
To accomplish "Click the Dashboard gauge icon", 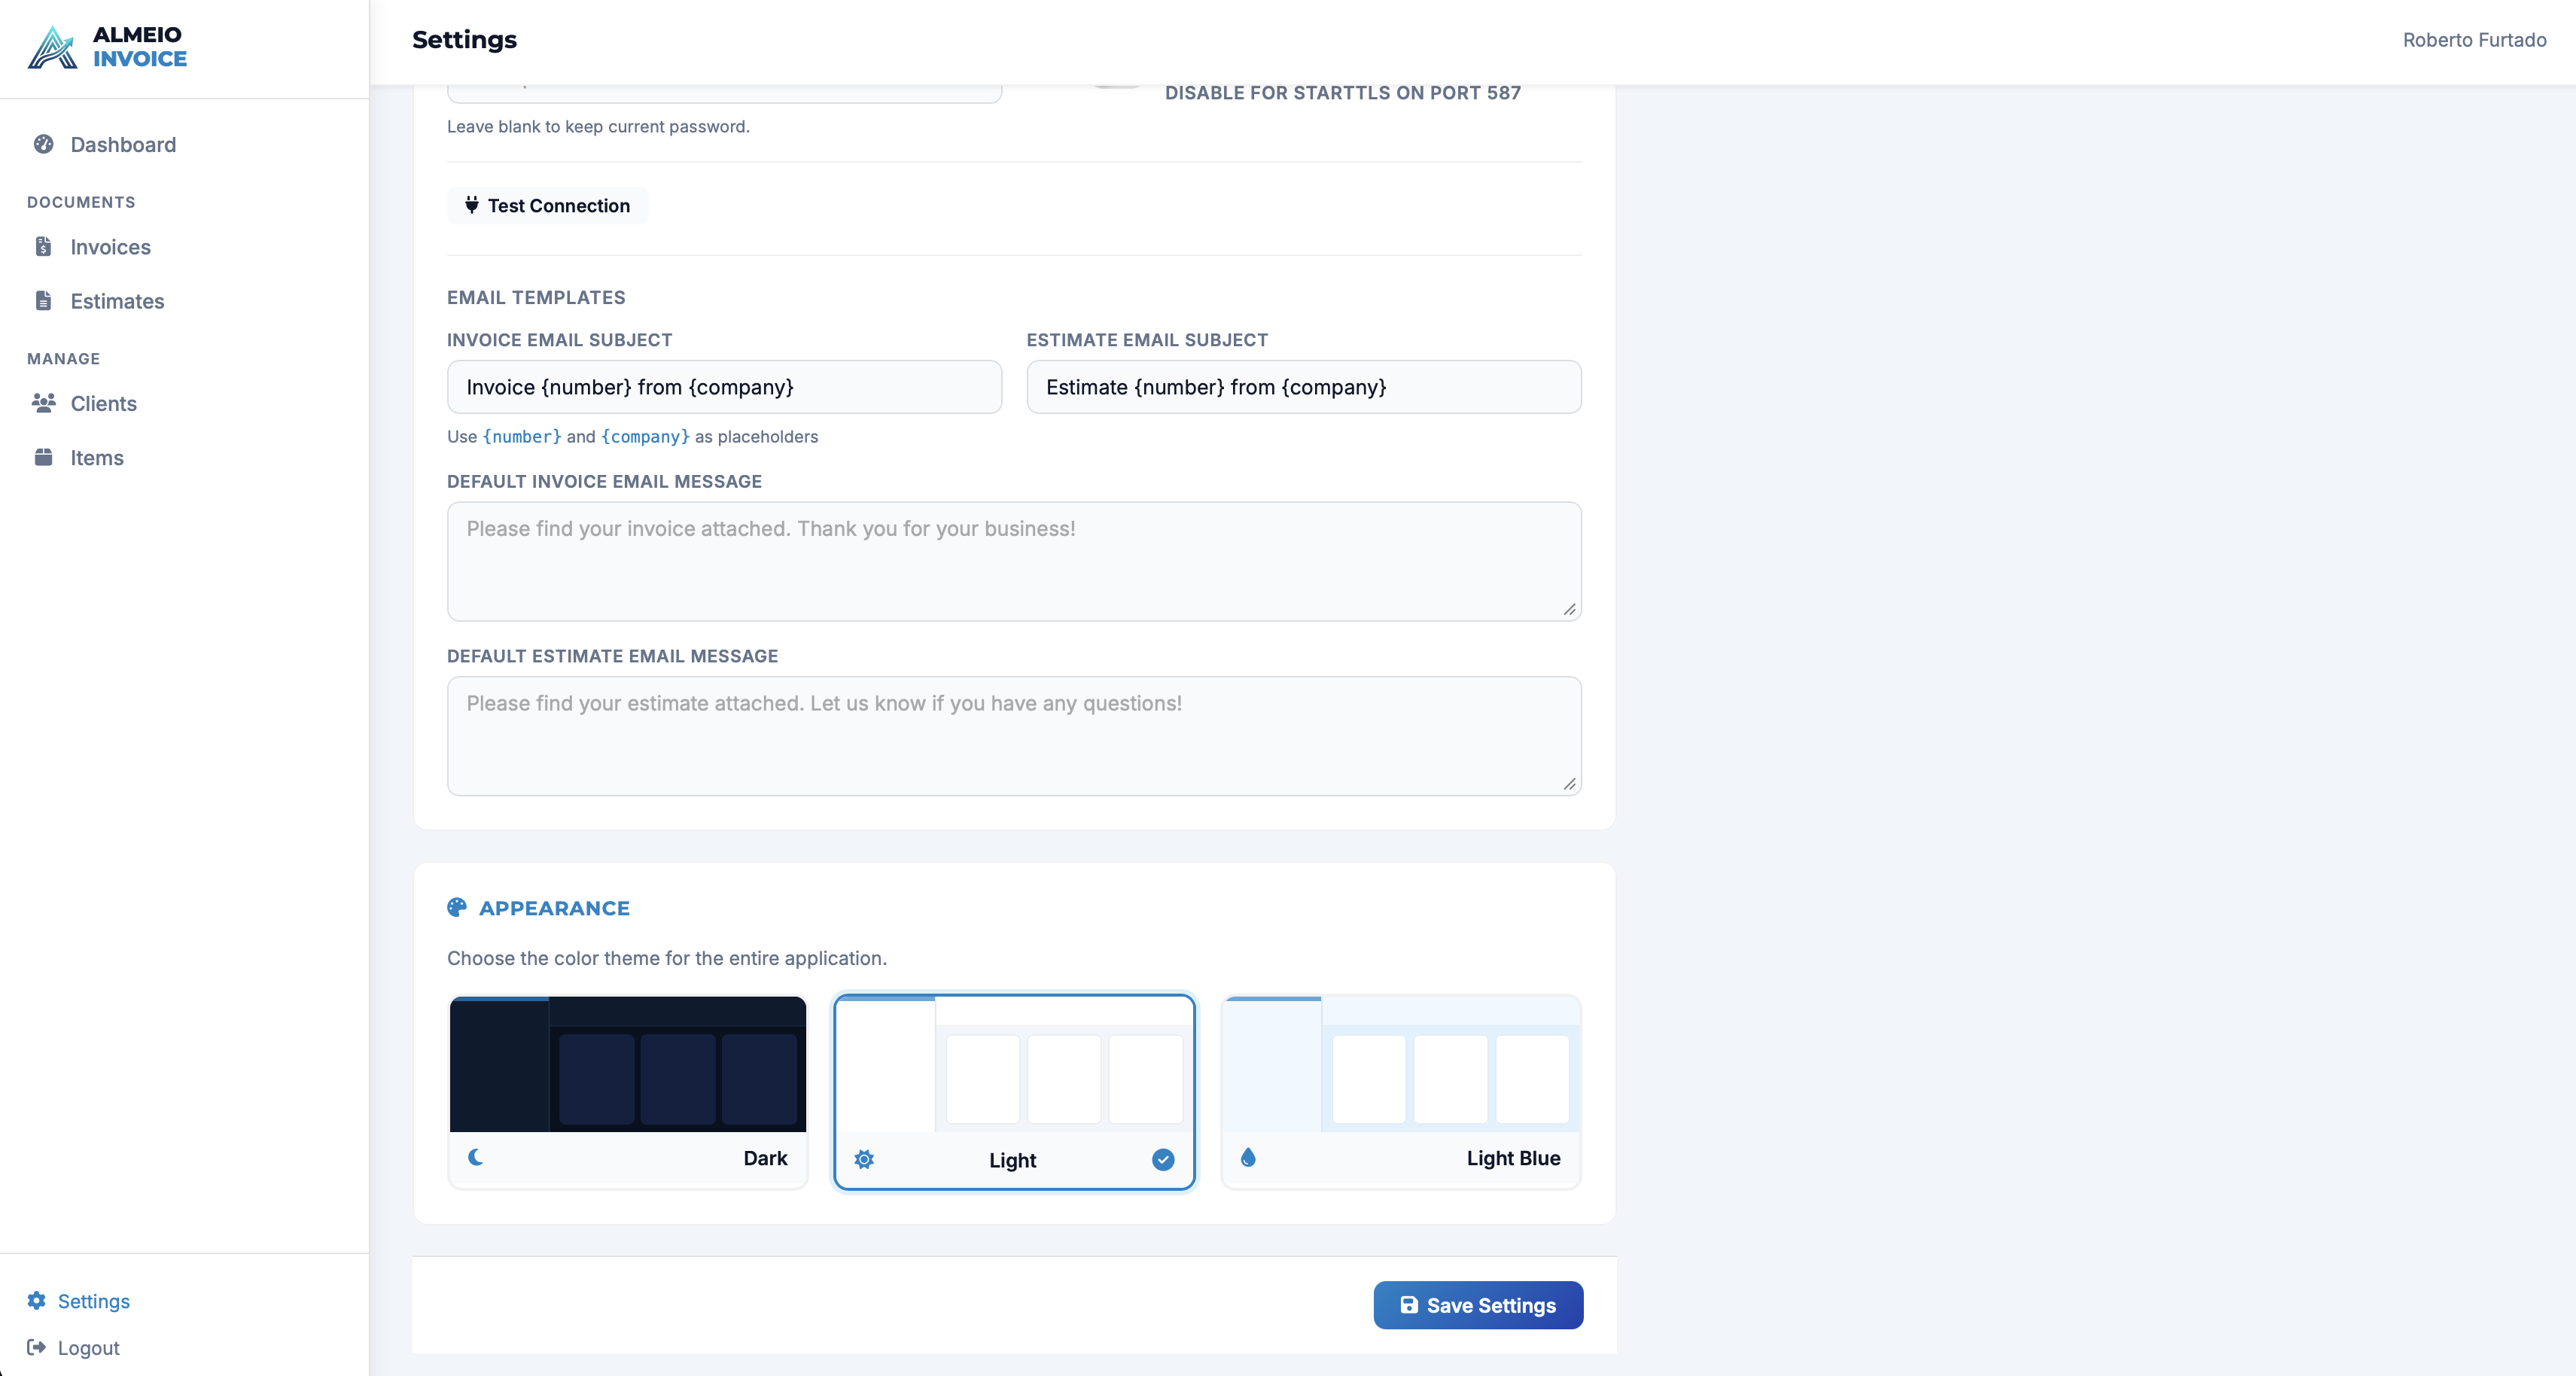I will click(x=43, y=144).
